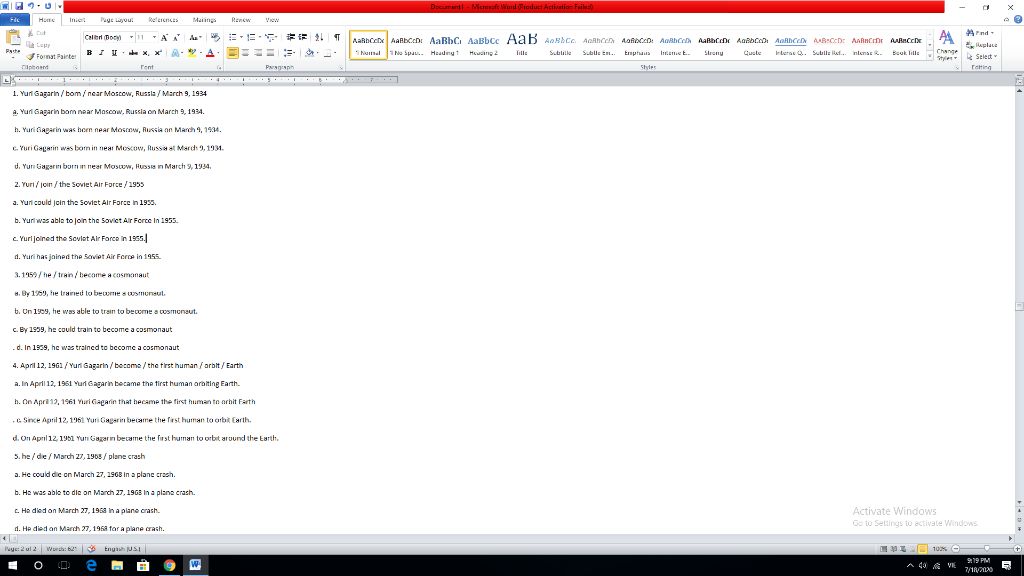Click the zoom slider in the status bar

[x=985, y=549]
